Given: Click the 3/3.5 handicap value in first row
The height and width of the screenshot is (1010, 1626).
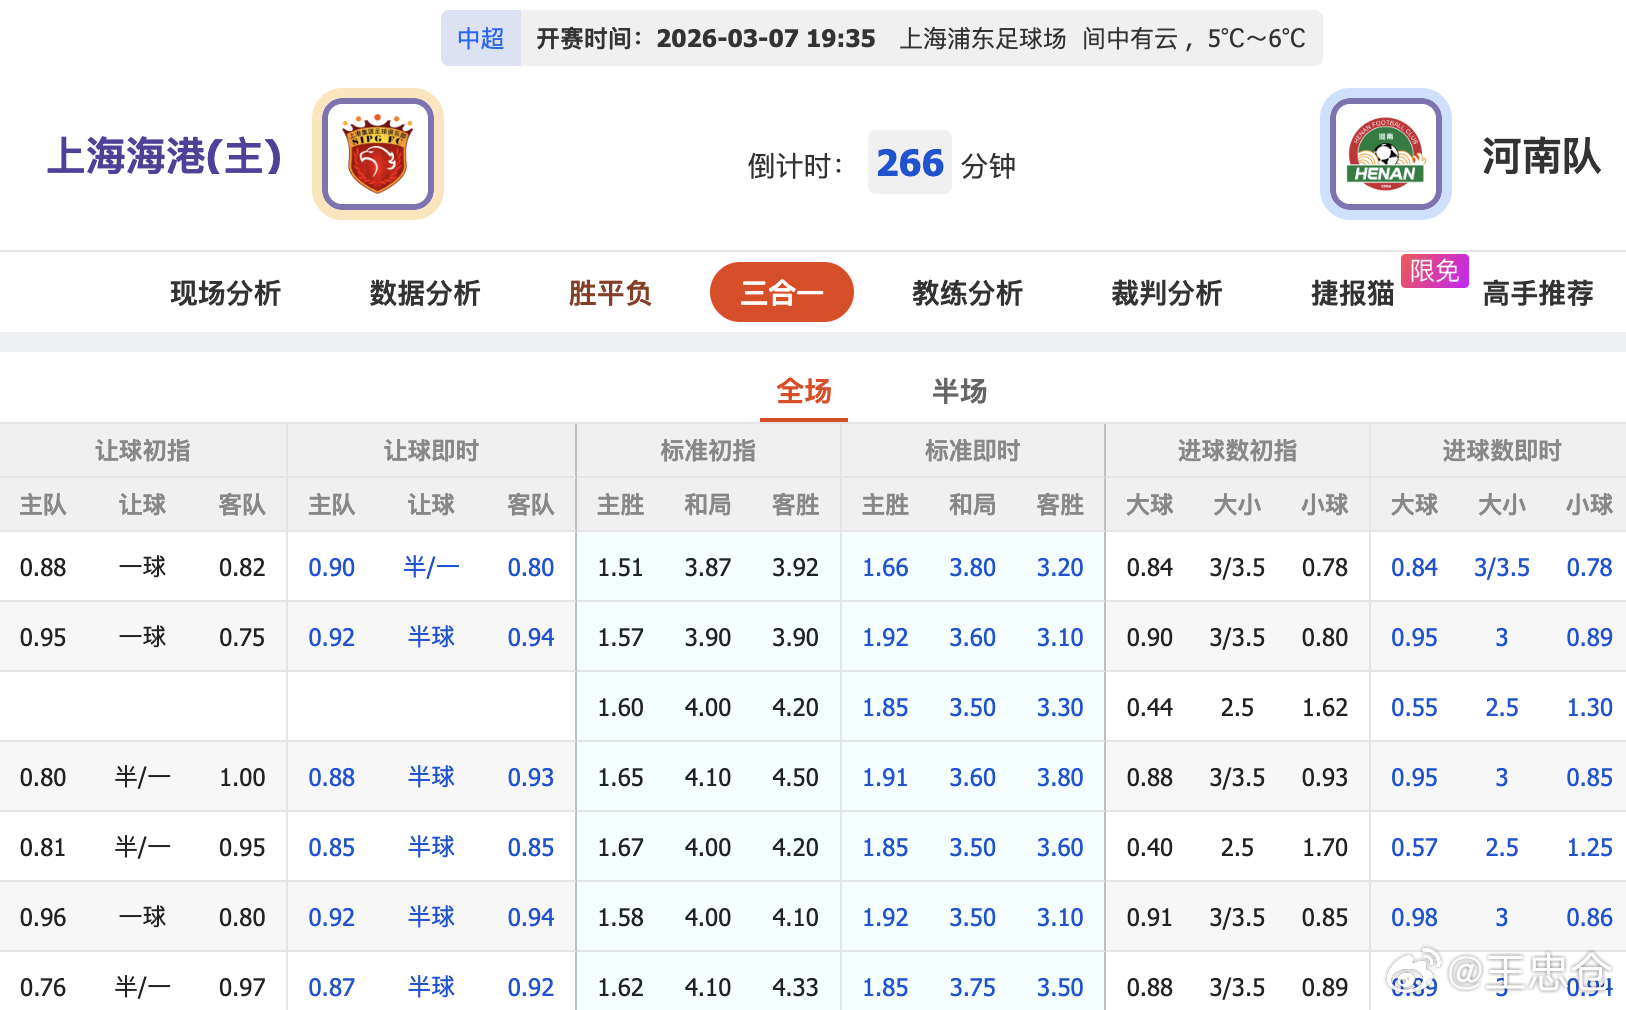Looking at the screenshot, I should pyautogui.click(x=1237, y=567).
